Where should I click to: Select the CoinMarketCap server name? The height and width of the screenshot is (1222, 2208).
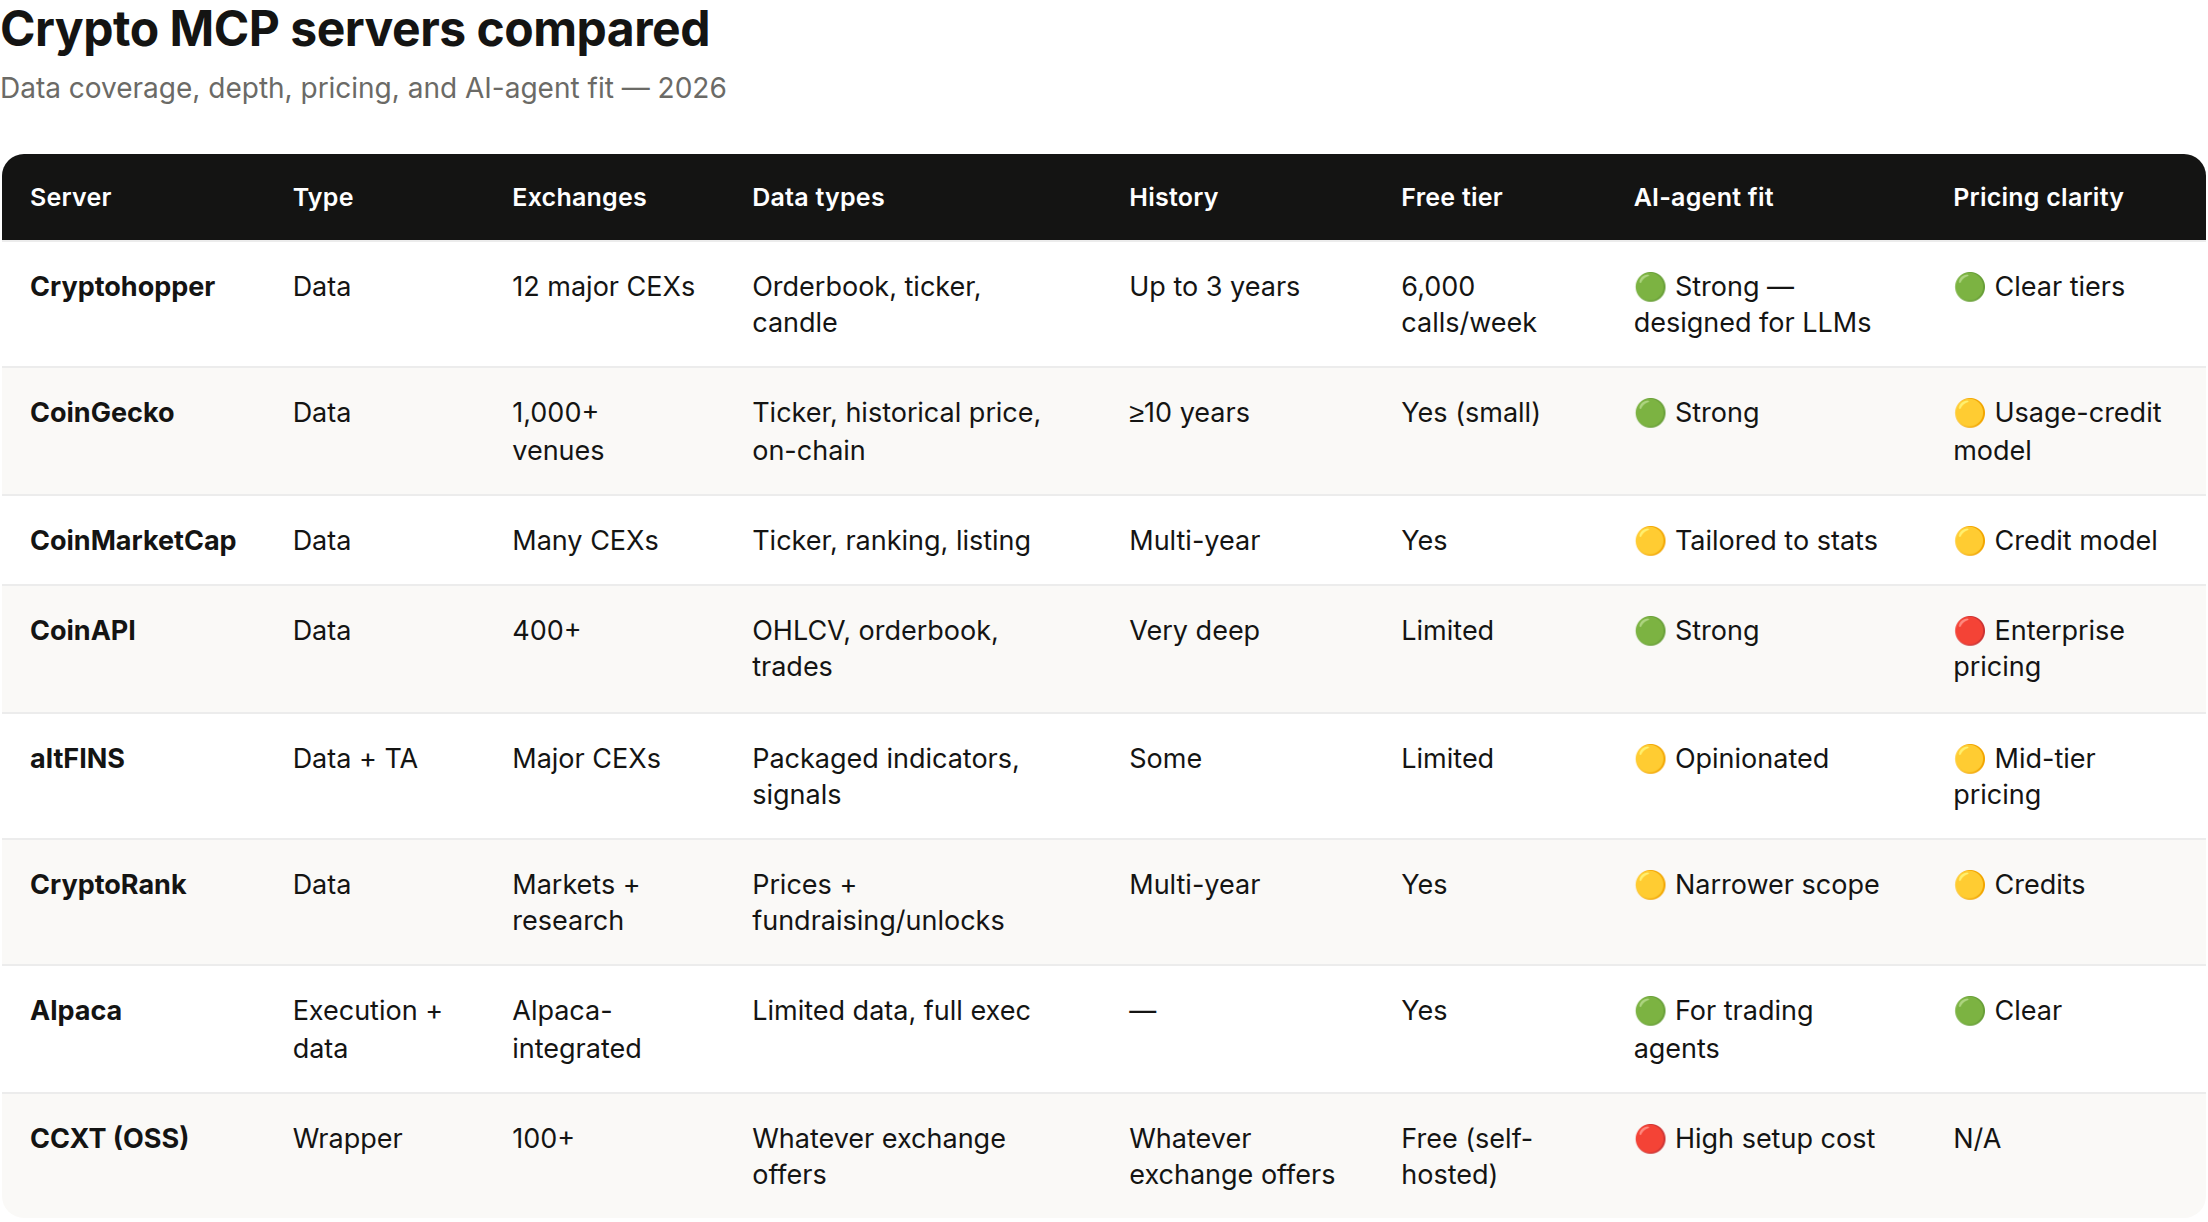click(x=133, y=541)
